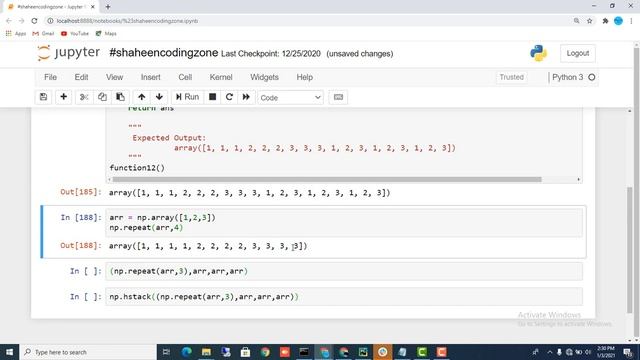This screenshot has width=640, height=360.
Task: Open the browser three-dot menu
Action: (631, 21)
